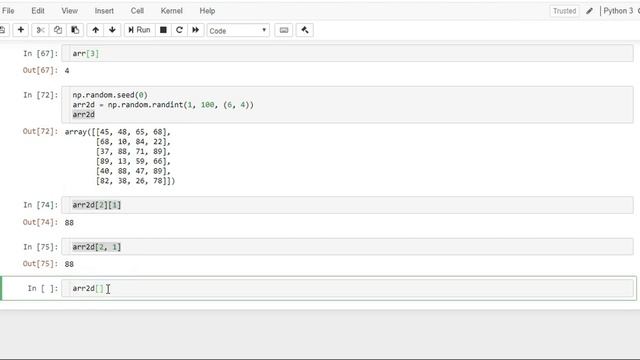Click the Out[67] value 4
This screenshot has width=640, height=360.
coord(67,71)
